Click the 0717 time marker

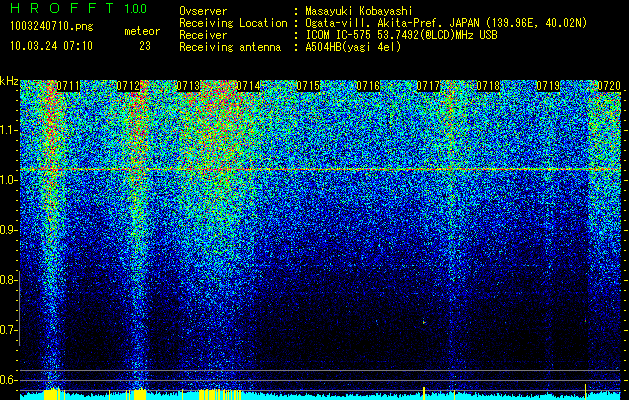click(428, 86)
